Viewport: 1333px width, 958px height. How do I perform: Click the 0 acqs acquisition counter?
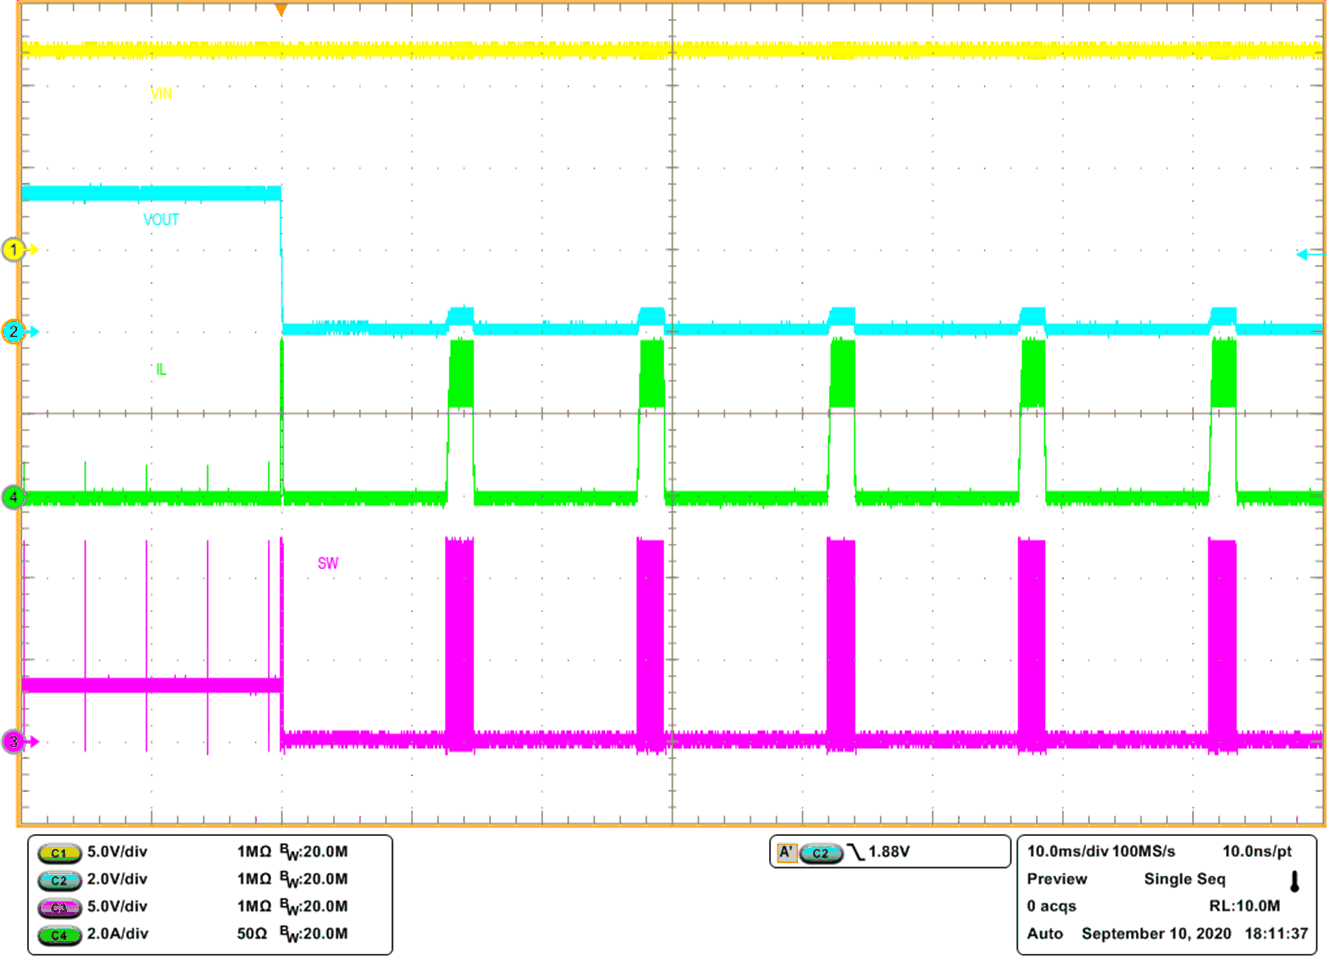coord(1051,906)
